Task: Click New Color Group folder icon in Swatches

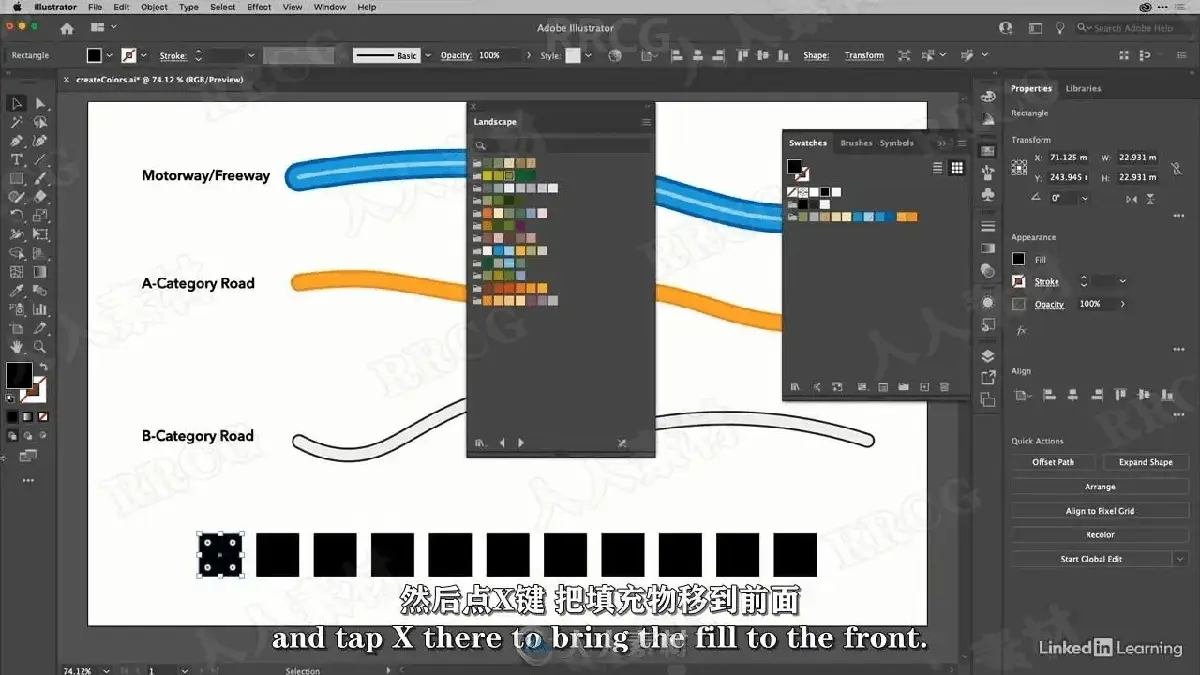Action: [903, 387]
